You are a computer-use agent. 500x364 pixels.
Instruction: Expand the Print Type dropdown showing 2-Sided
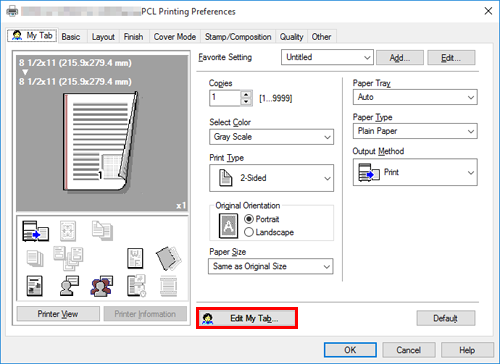[271, 178]
